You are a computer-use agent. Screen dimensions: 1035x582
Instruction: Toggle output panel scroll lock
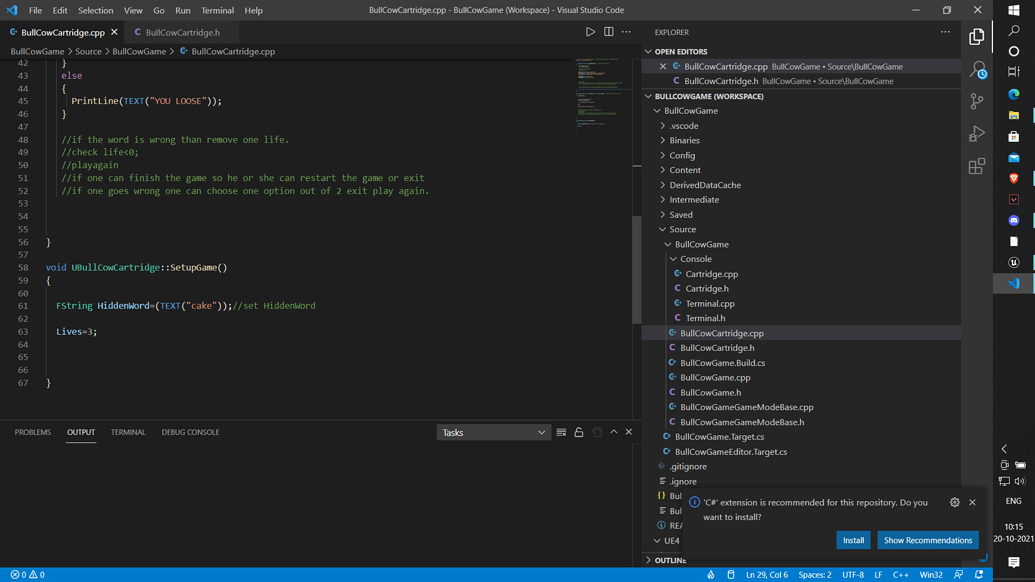point(579,432)
